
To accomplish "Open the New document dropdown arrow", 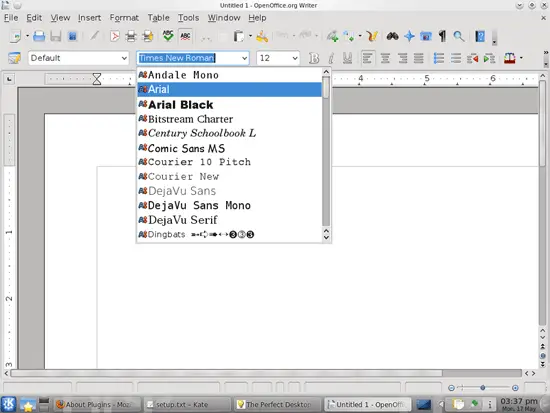I will (27, 36).
